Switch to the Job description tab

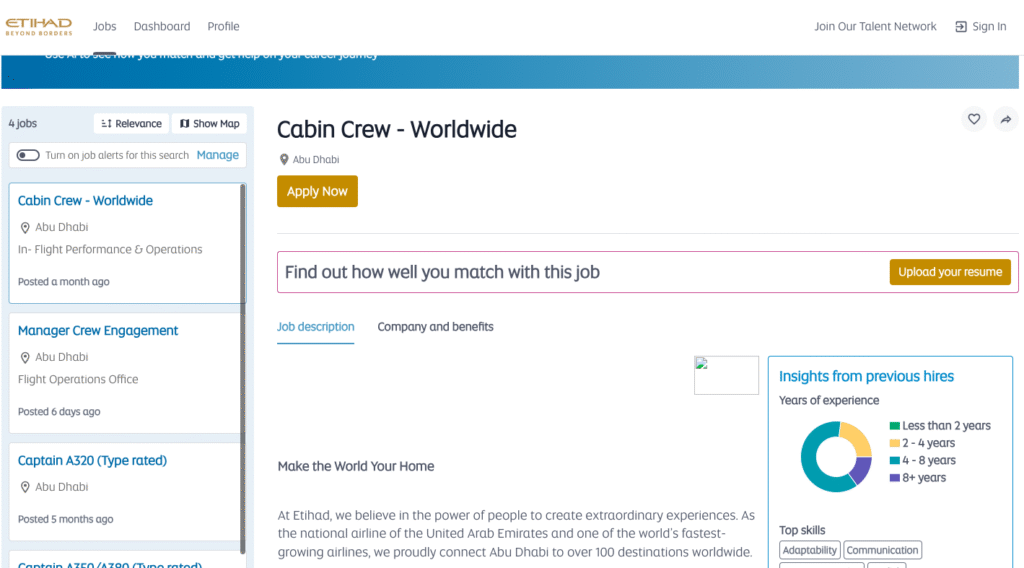pyautogui.click(x=315, y=326)
